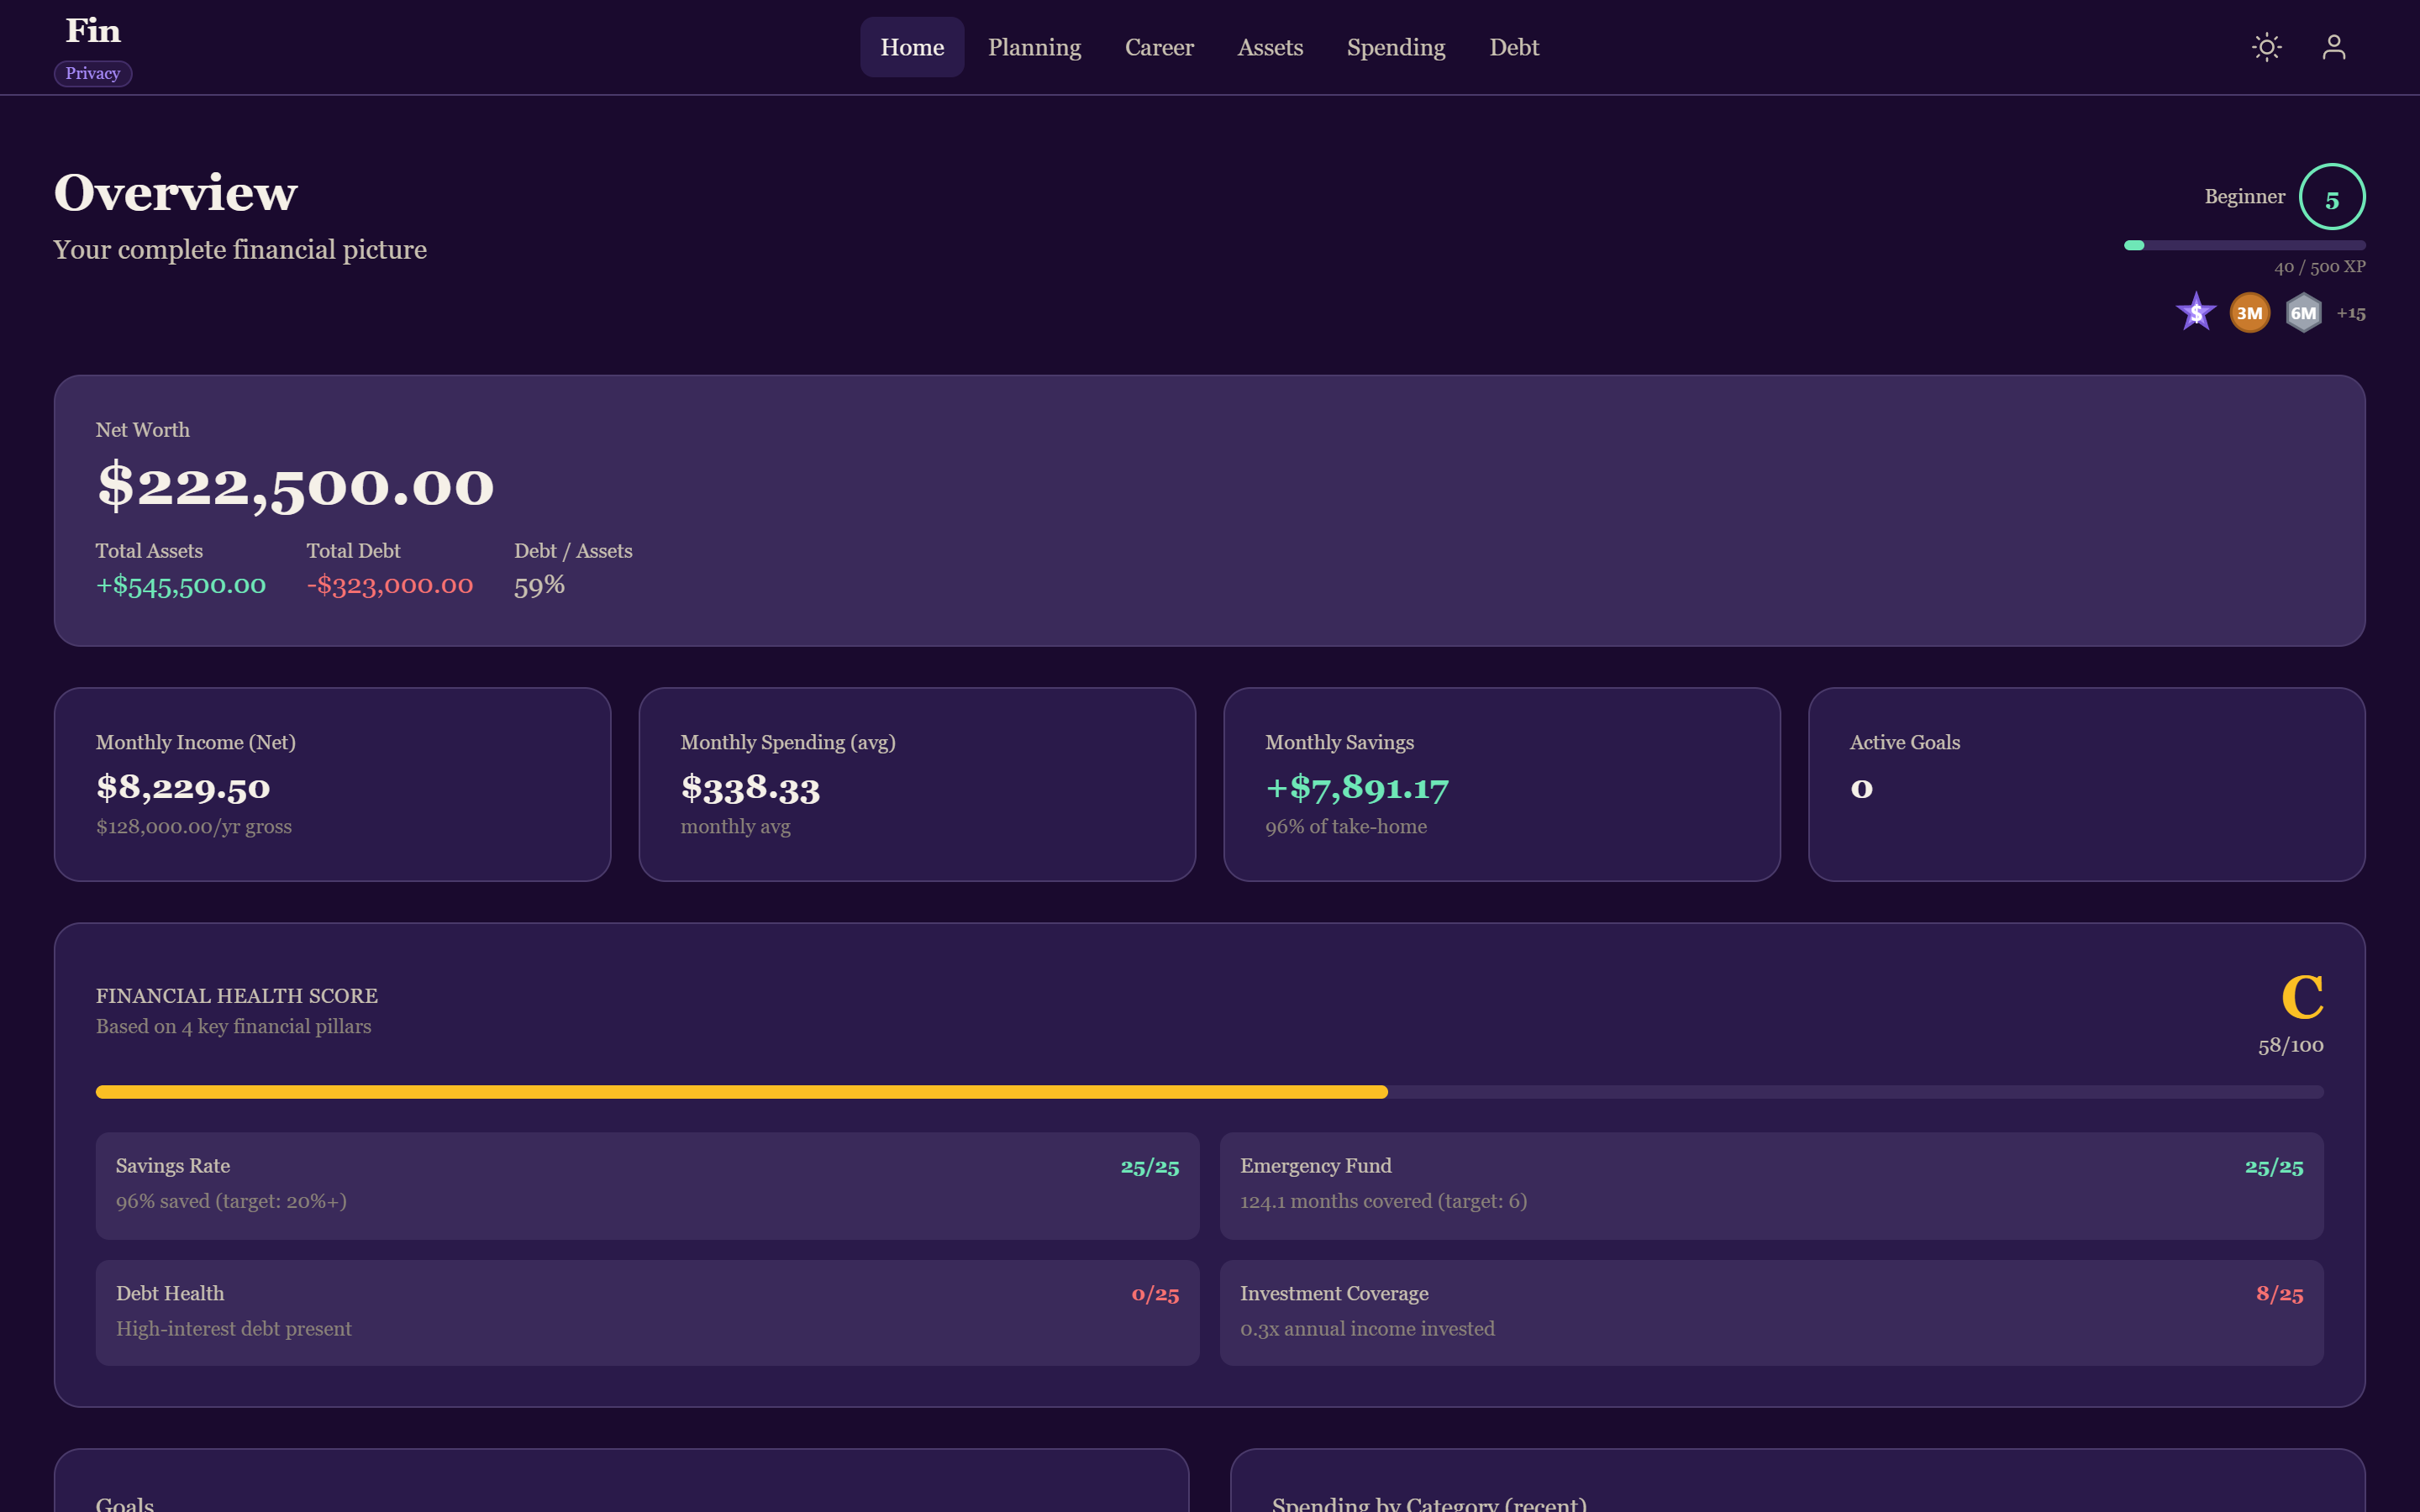
Task: Select the Investment Coverage pillar tile
Action: [1772, 1313]
